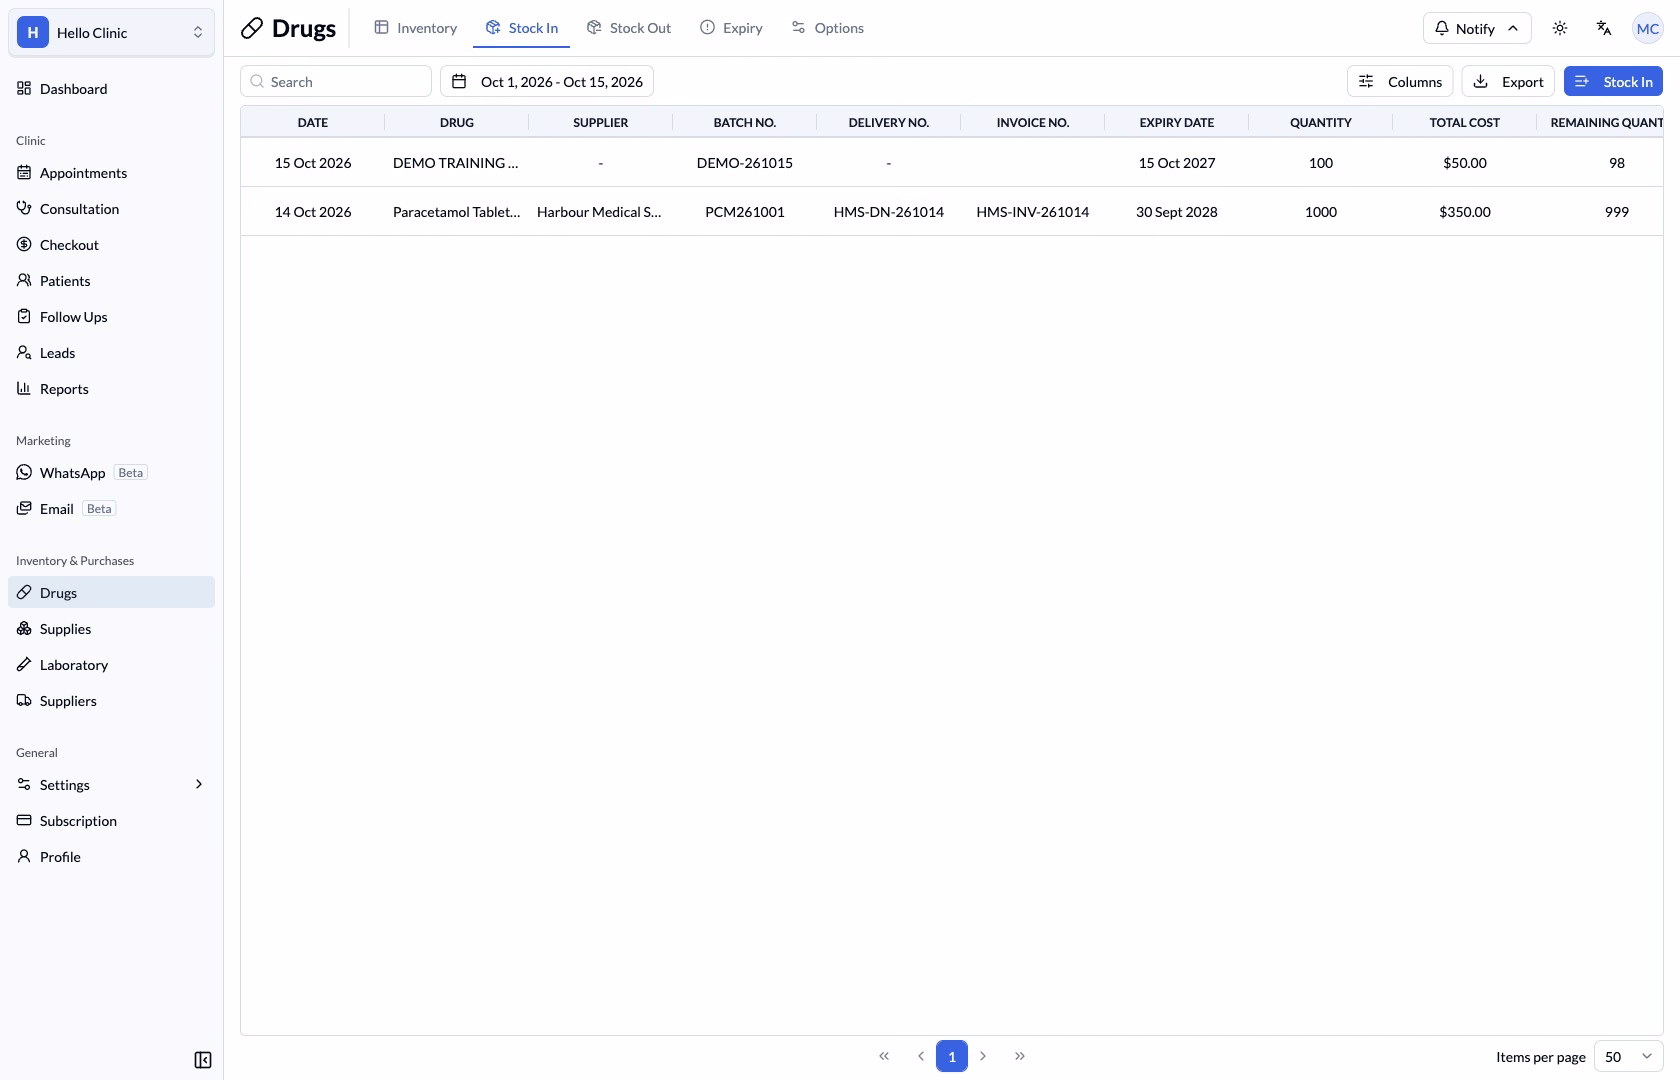Select Drugs in sidebar
The image size is (1680, 1080).
(x=111, y=593)
